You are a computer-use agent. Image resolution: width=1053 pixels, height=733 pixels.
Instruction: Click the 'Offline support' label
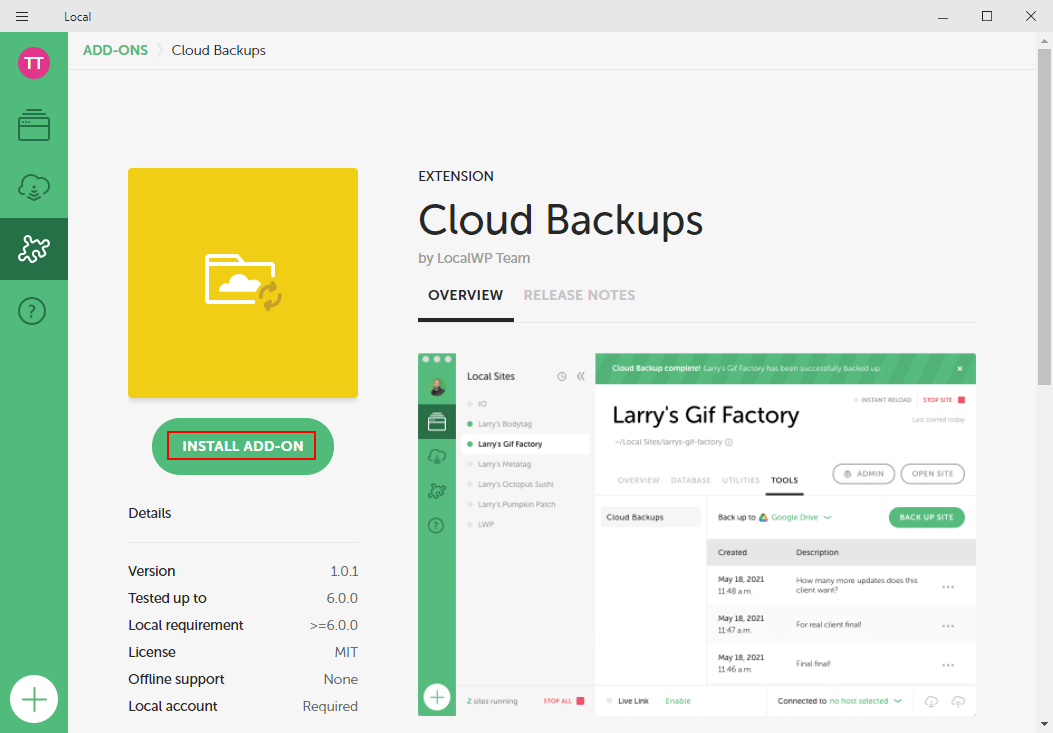pyautogui.click(x=176, y=679)
